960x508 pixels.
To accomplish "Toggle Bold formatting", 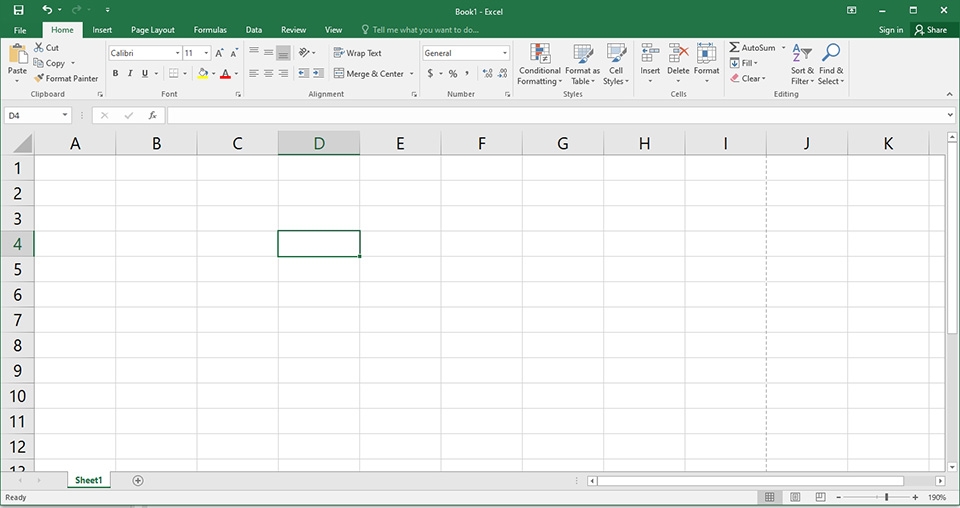I will pyautogui.click(x=115, y=73).
